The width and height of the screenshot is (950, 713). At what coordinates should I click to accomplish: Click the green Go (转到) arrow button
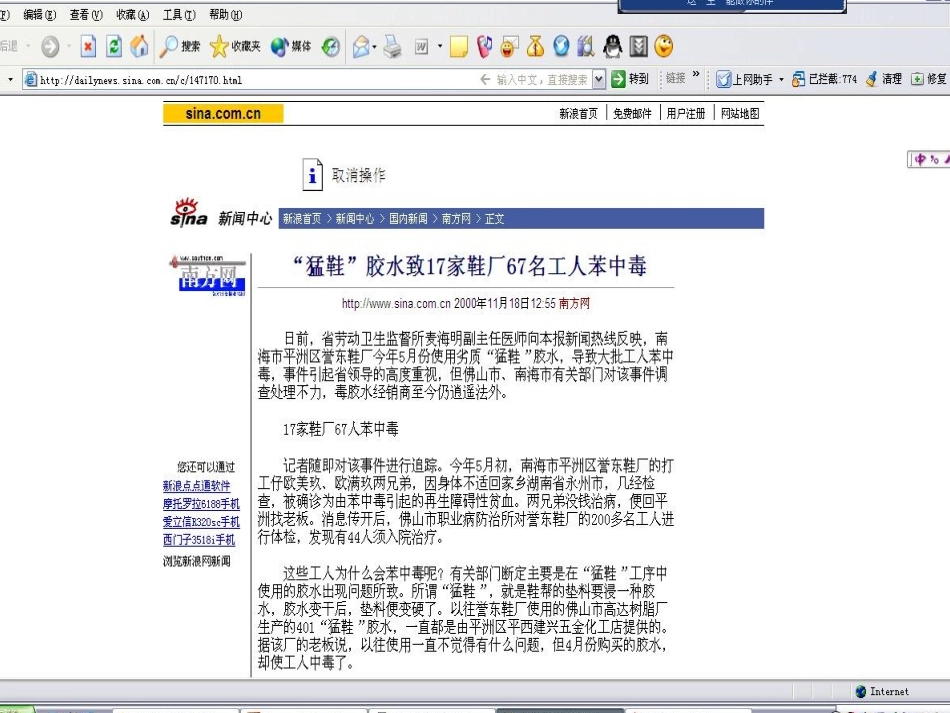[x=630, y=79]
